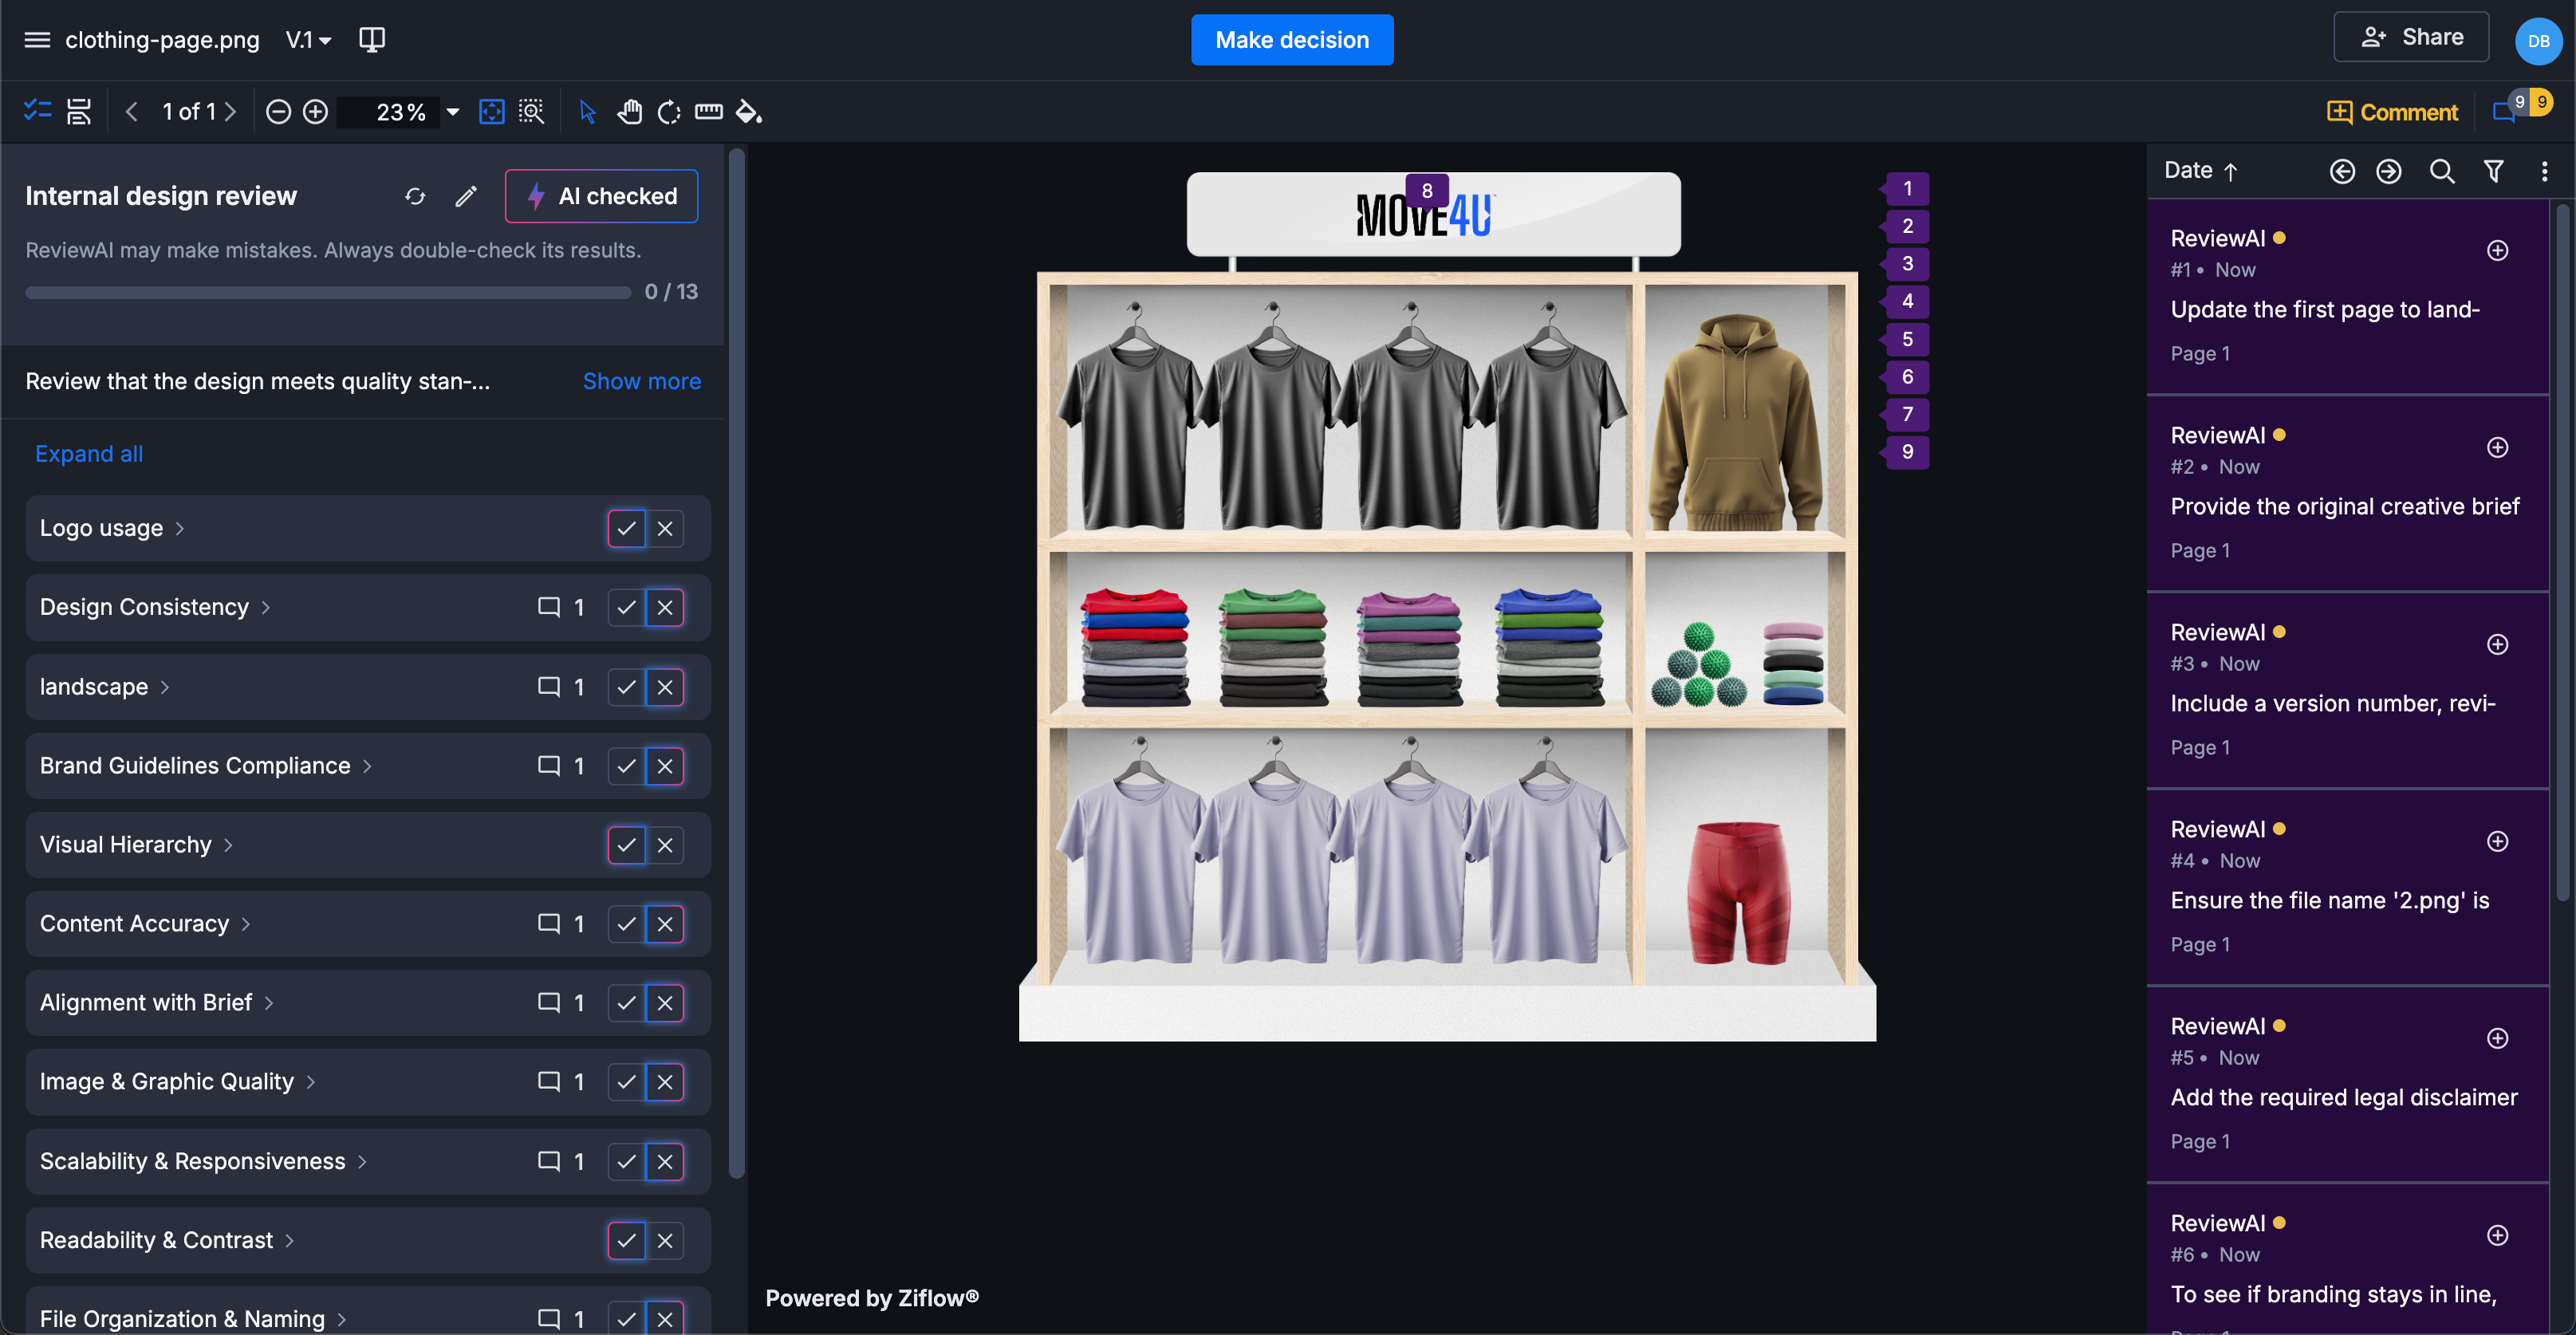Select the paint bucket color tool
This screenshot has height=1335, width=2576.
pos(749,111)
